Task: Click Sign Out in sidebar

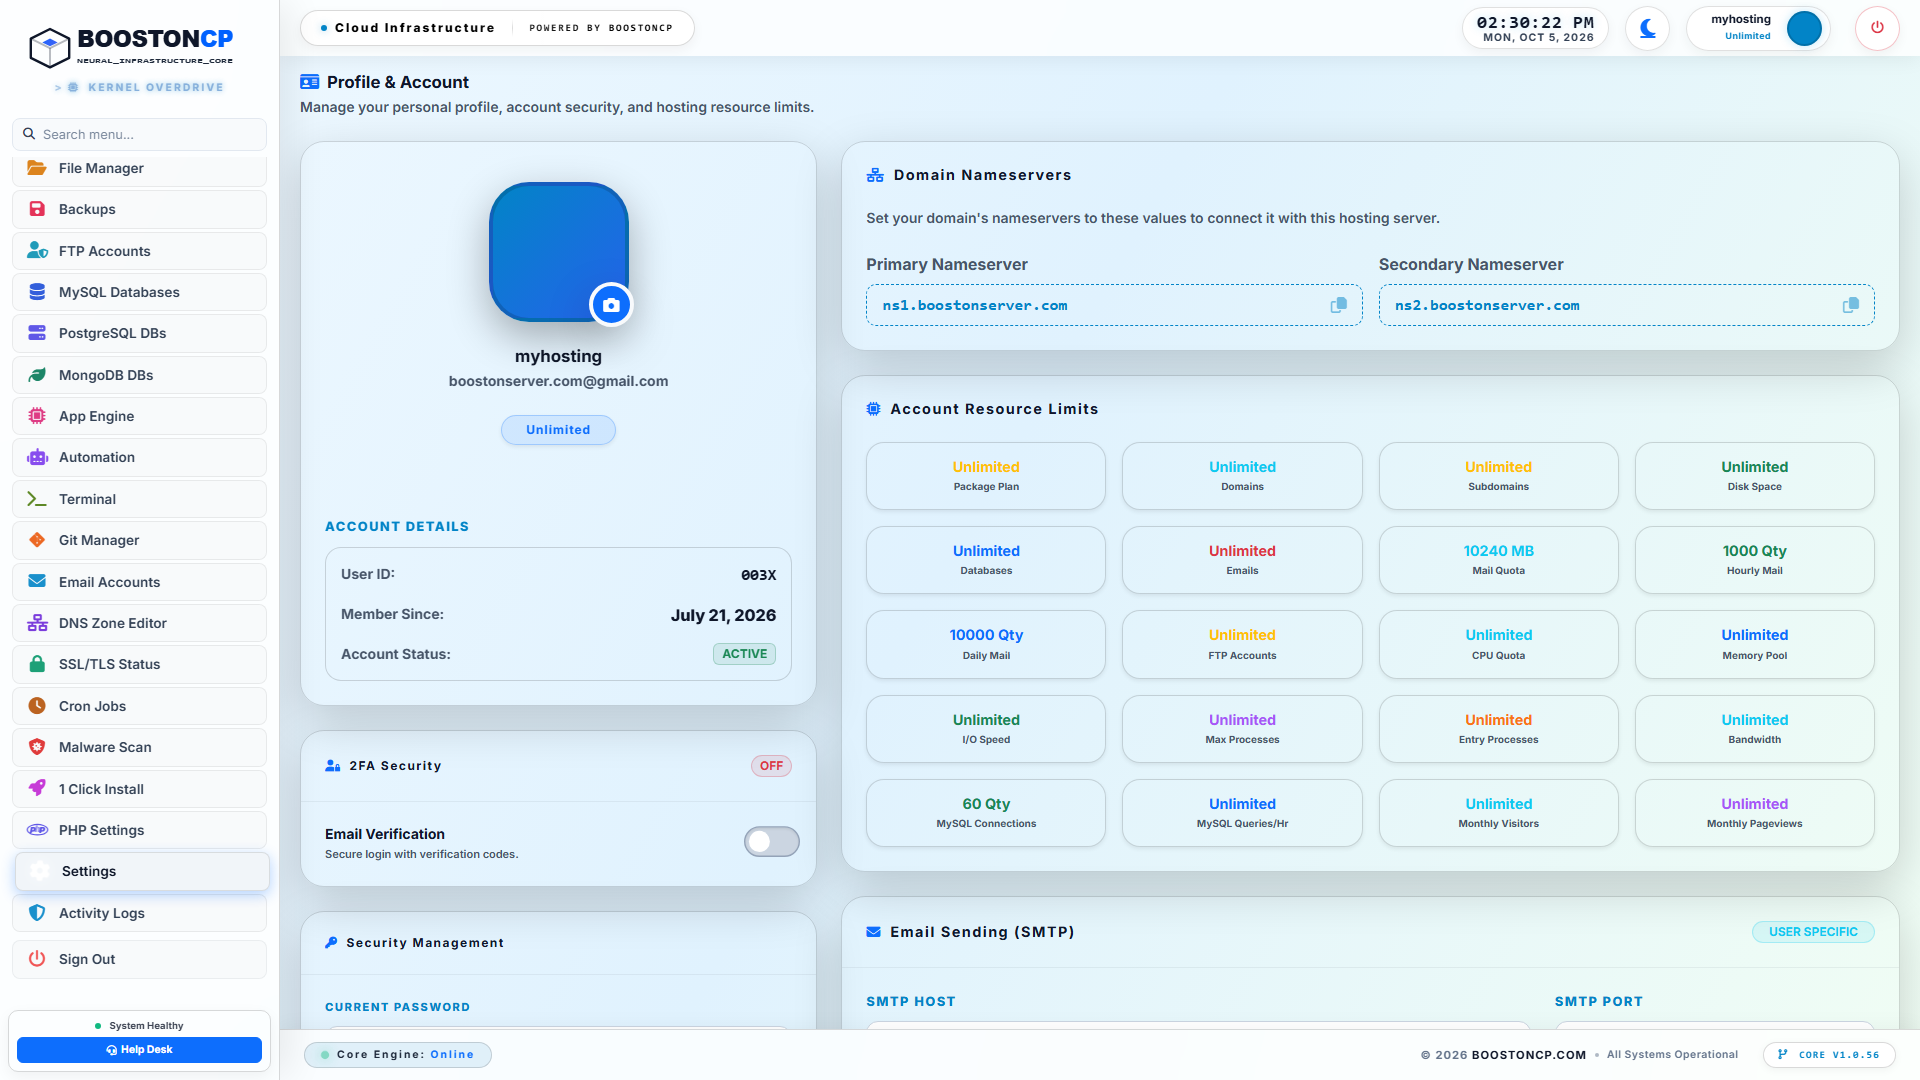Action: click(x=139, y=959)
